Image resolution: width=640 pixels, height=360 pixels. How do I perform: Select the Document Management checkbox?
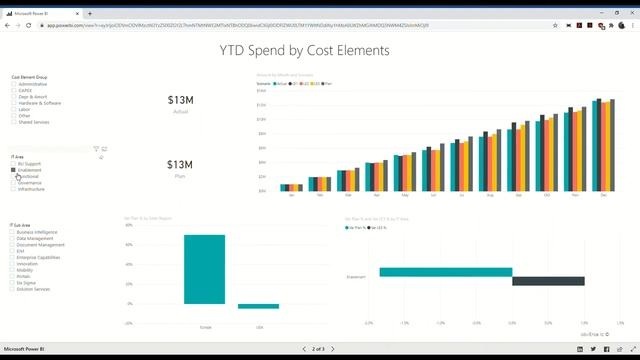[x=12, y=244]
